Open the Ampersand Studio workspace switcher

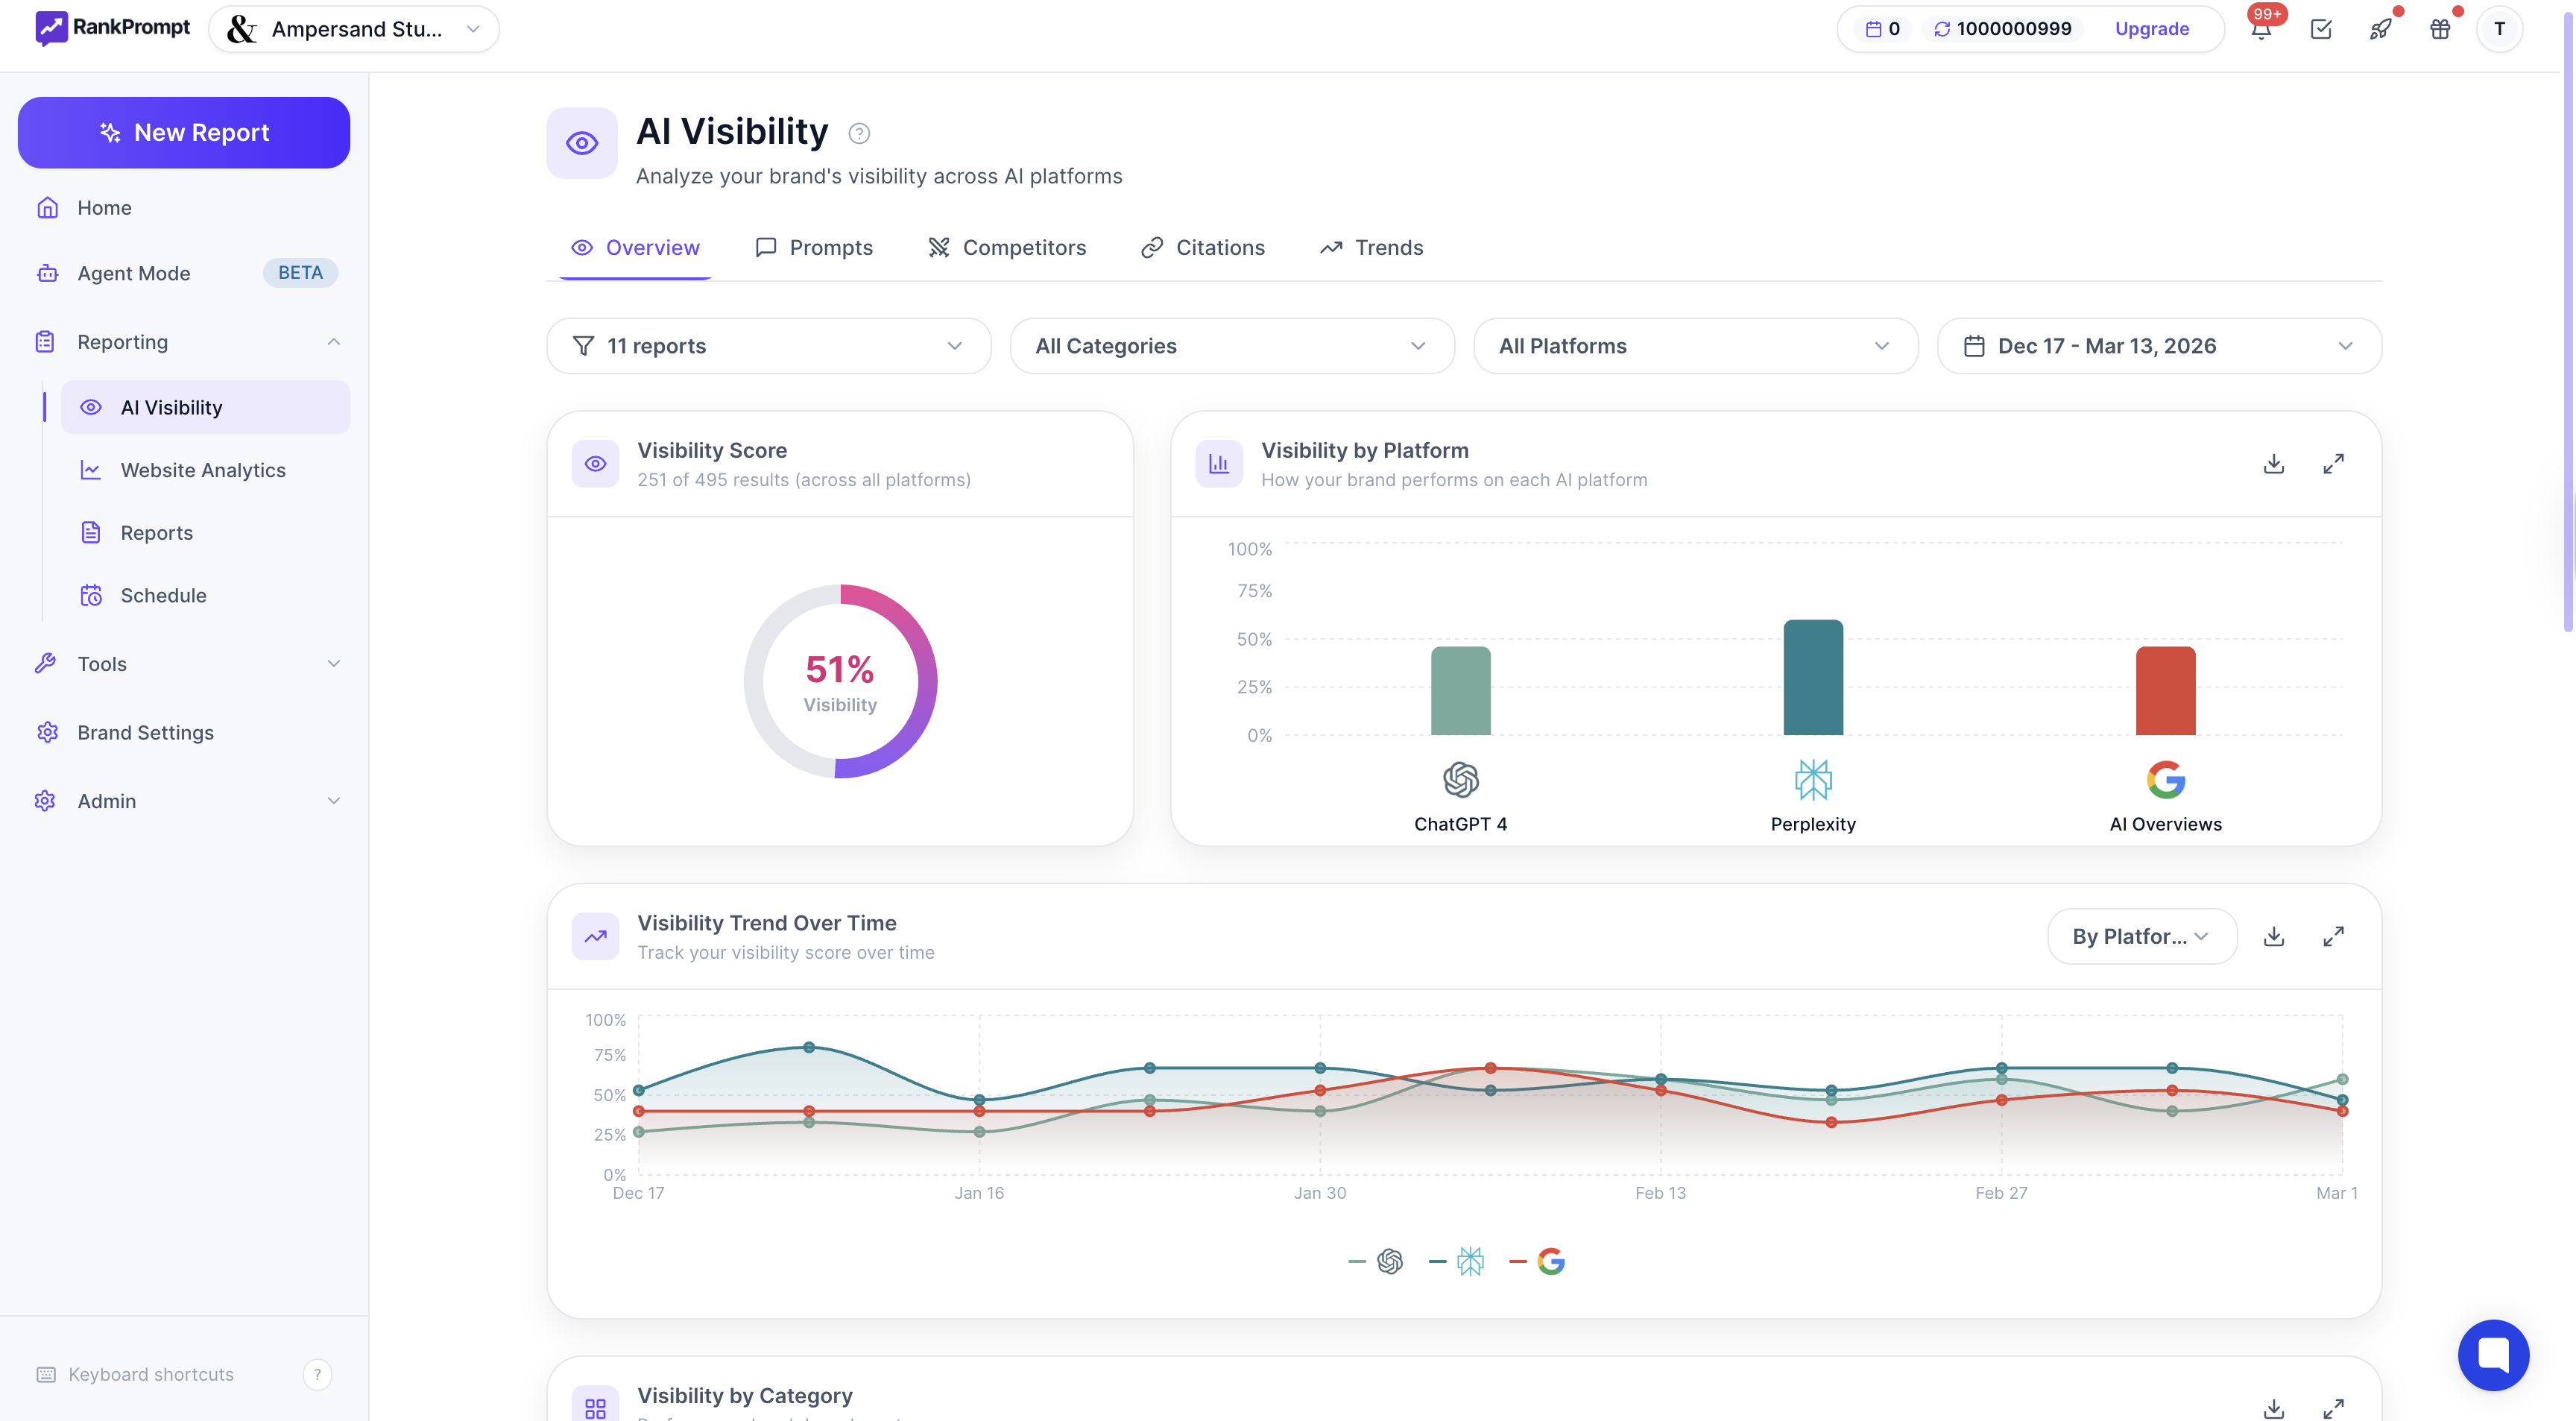tap(355, 29)
